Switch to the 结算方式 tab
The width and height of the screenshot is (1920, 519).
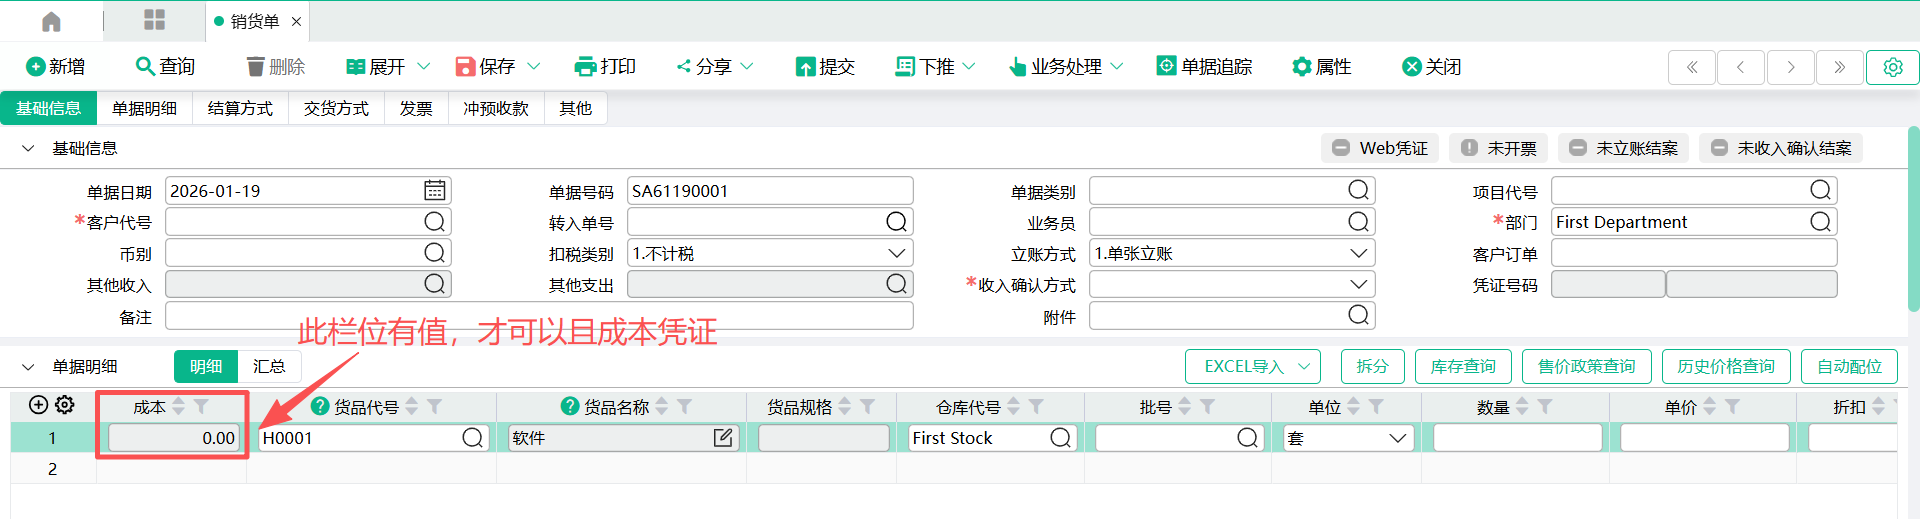(240, 108)
